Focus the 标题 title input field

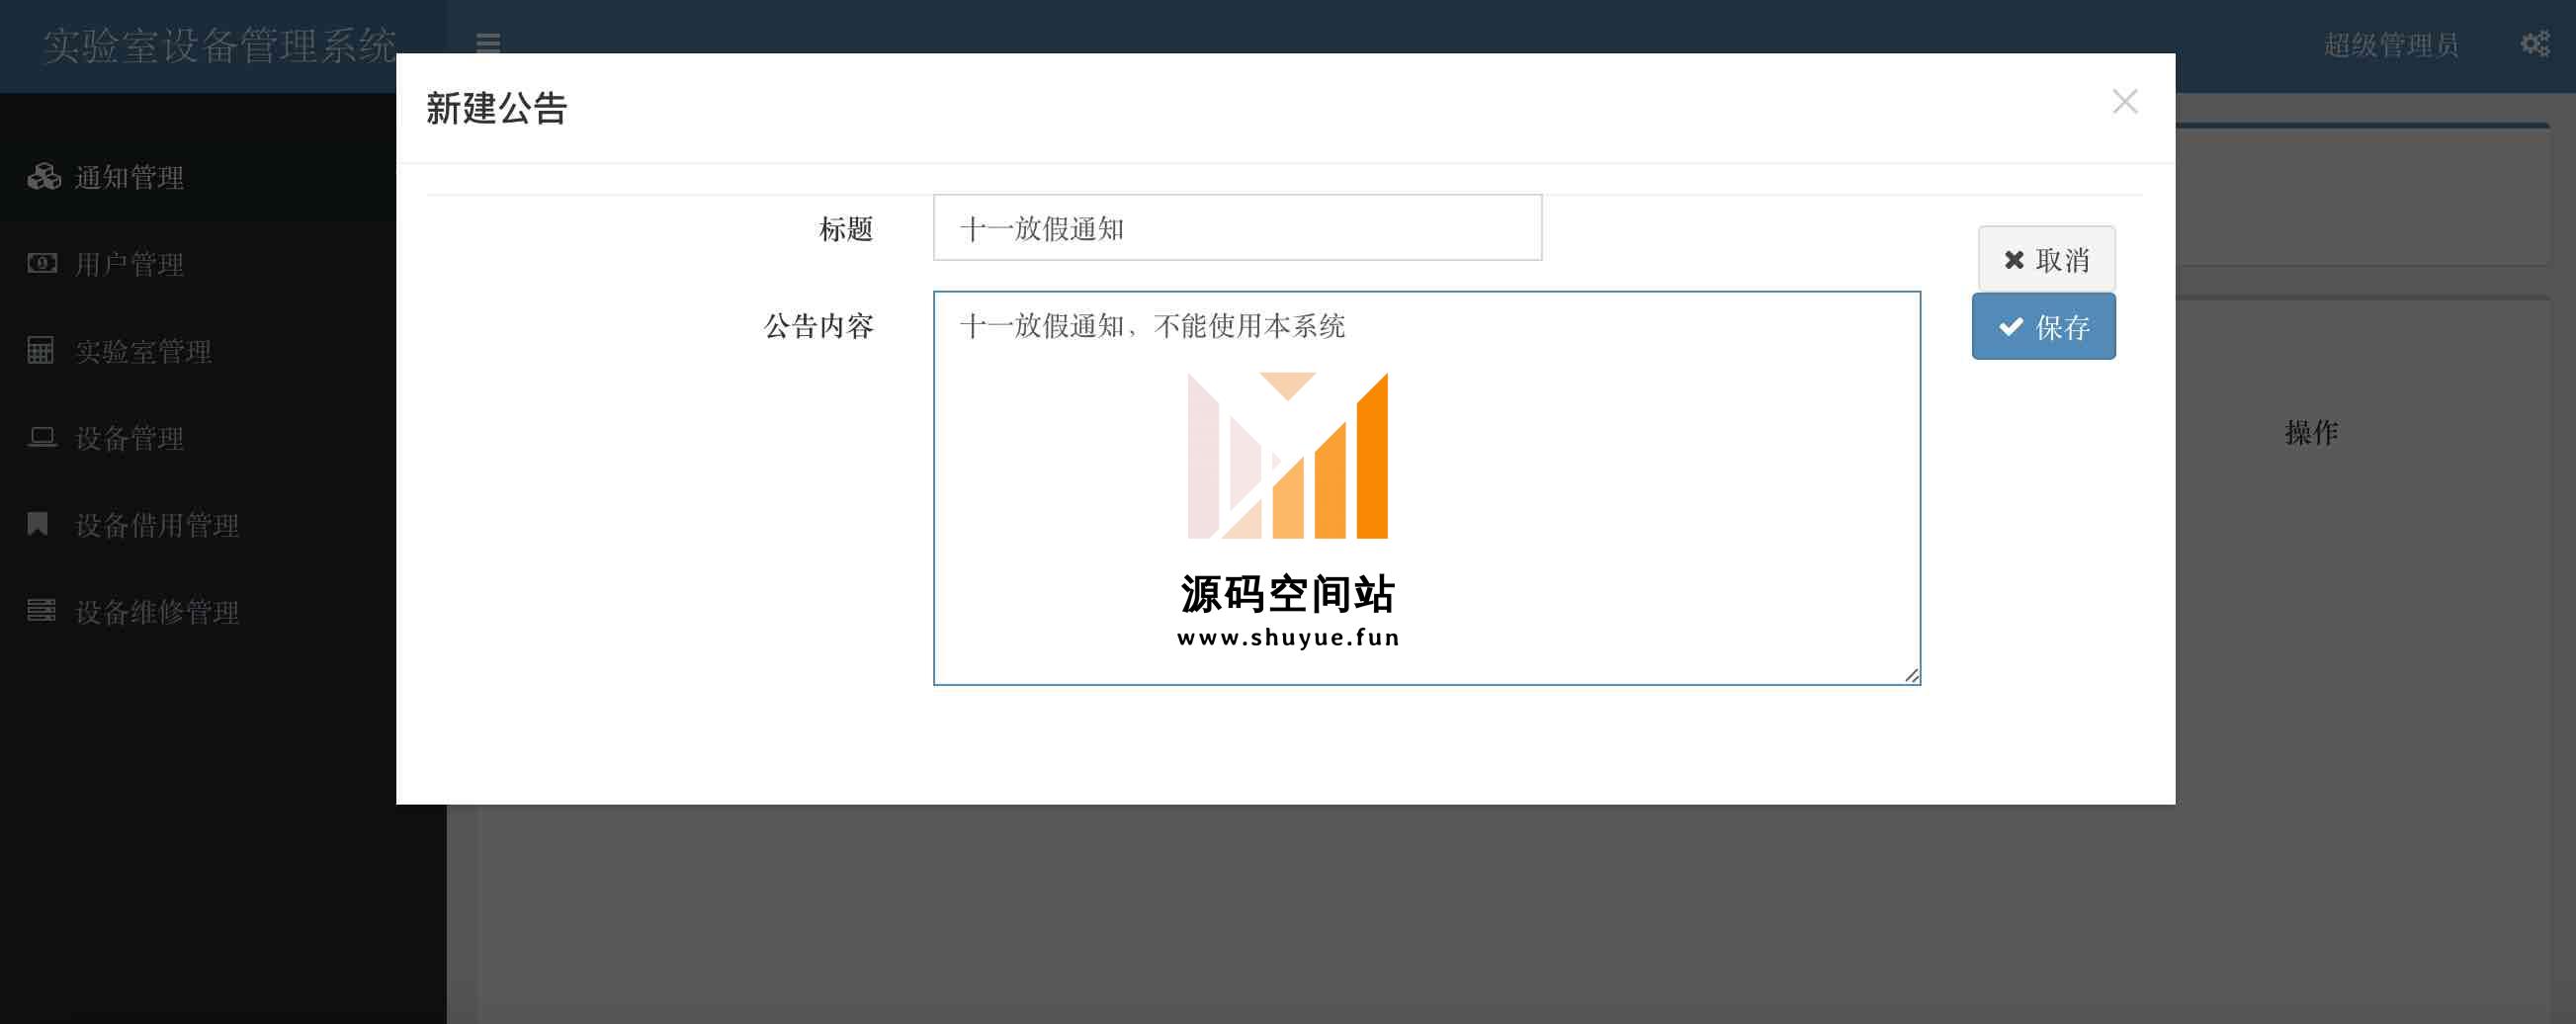(x=1237, y=228)
